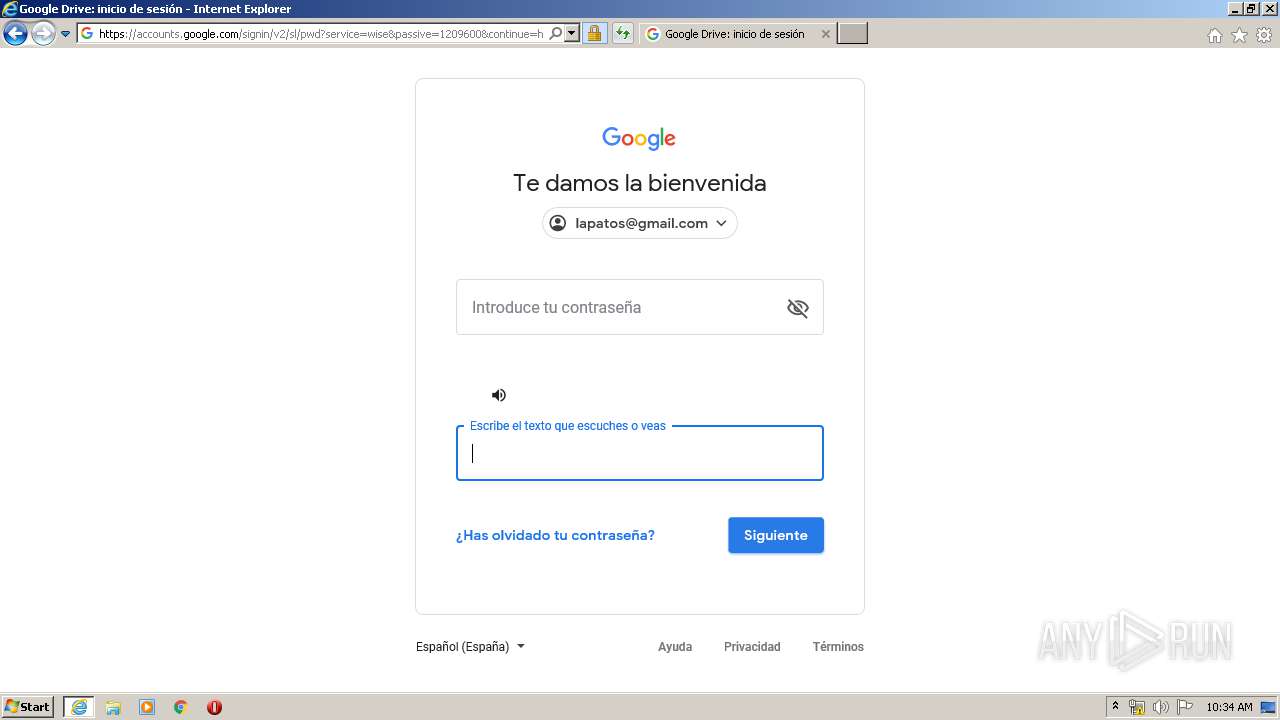Refresh the page with refresh icon

623,34
